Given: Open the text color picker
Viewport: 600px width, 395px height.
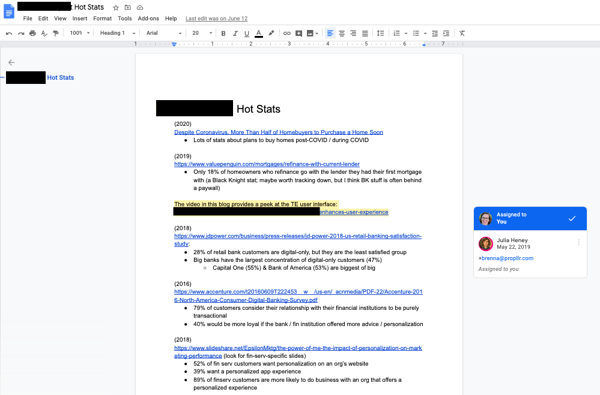Looking at the screenshot, I should 259,33.
